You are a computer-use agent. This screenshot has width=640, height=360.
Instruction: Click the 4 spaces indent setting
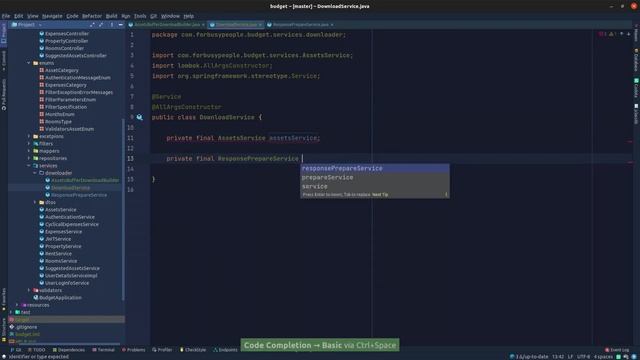point(603,357)
